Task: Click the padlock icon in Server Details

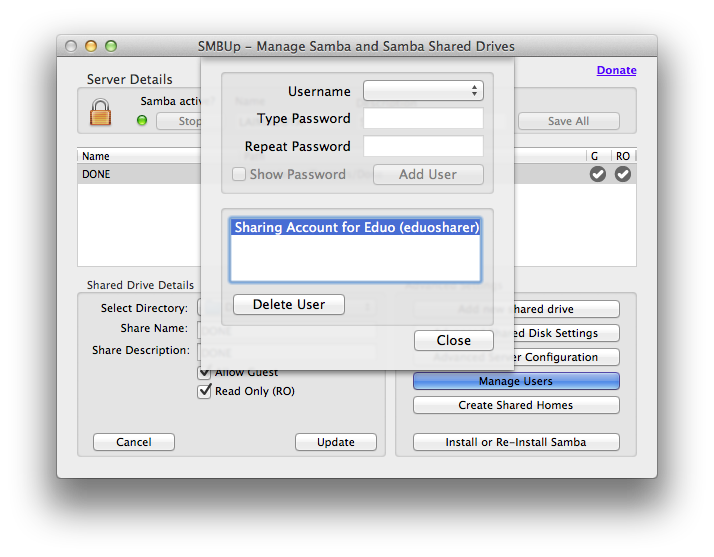Action: (x=100, y=112)
